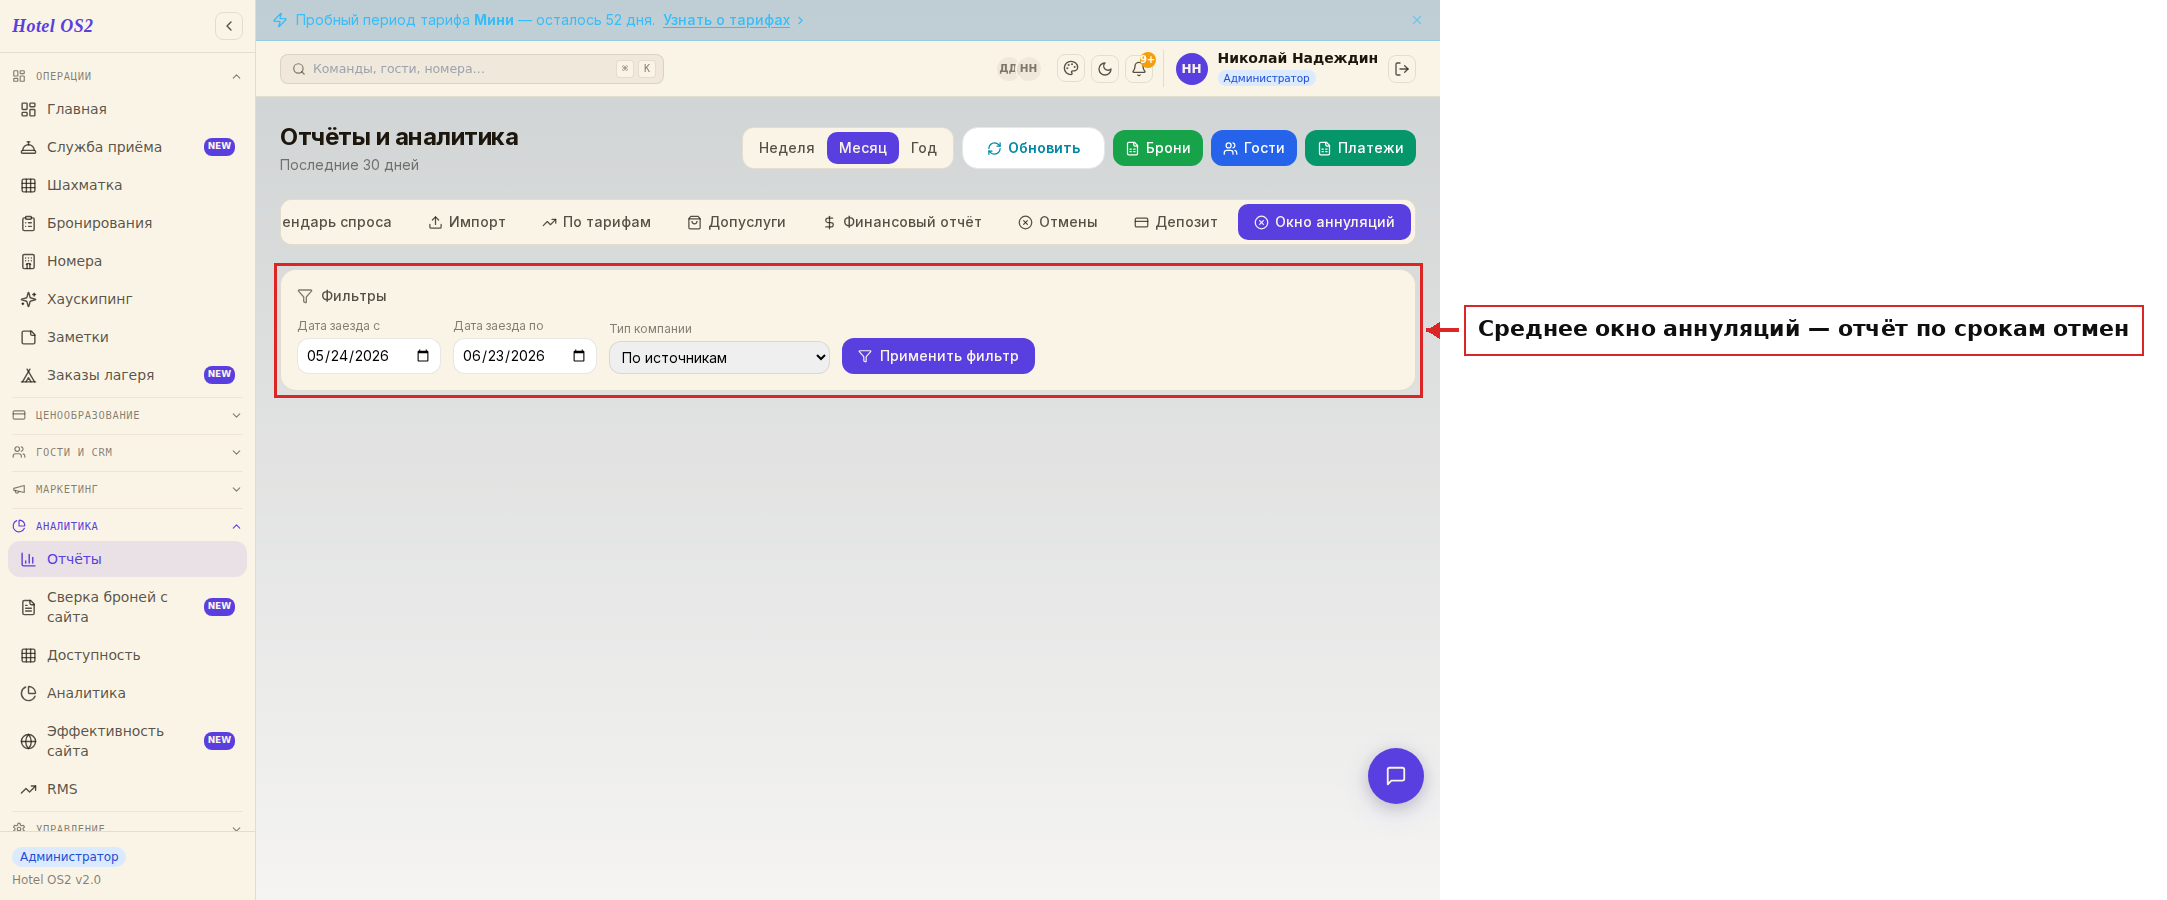Click the logout icon next to username
2167x900 pixels.
point(1402,69)
